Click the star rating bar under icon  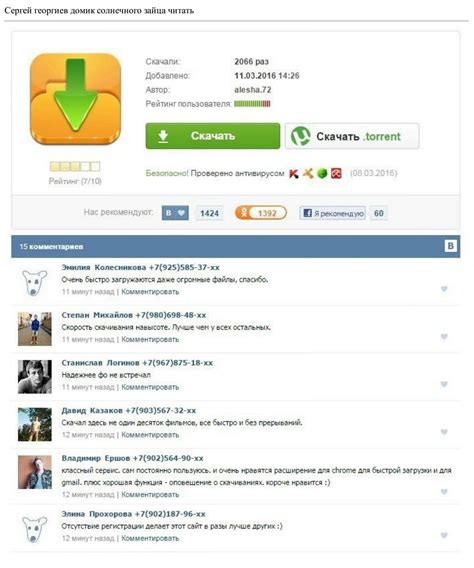tap(75, 167)
